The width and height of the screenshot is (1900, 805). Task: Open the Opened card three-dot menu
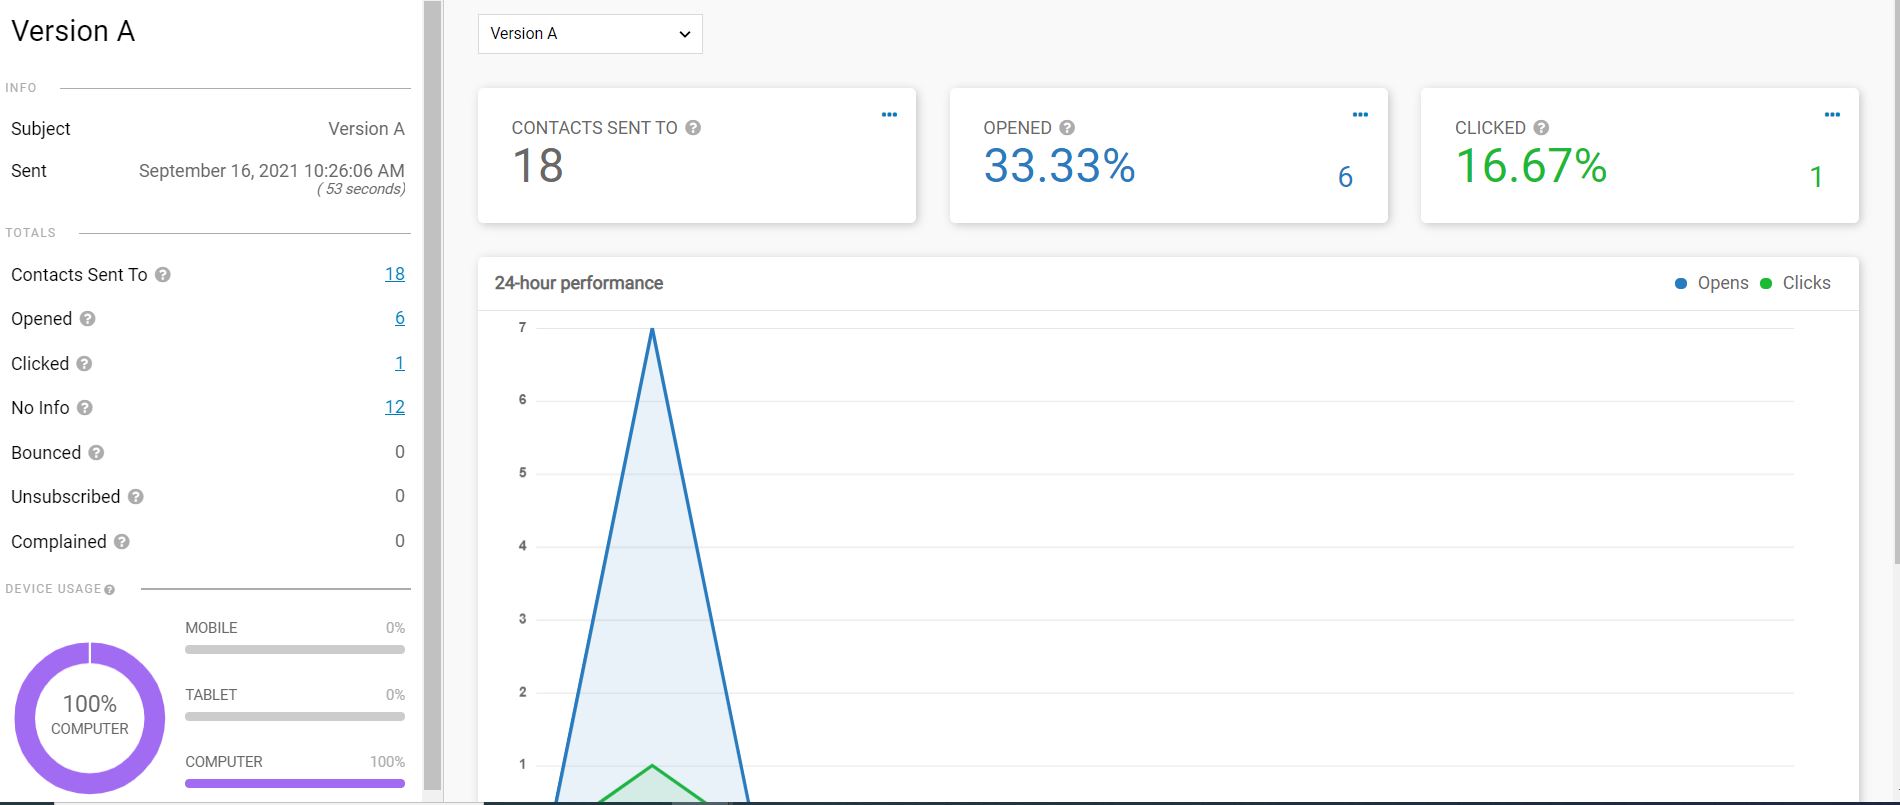click(1360, 115)
